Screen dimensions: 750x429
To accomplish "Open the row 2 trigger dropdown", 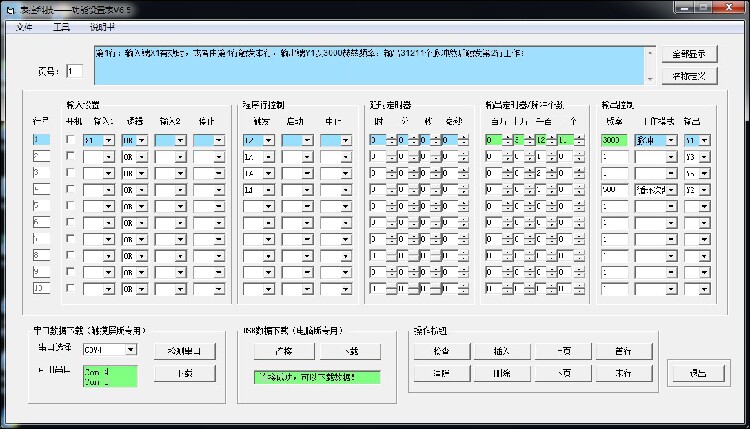I will pos(268,157).
